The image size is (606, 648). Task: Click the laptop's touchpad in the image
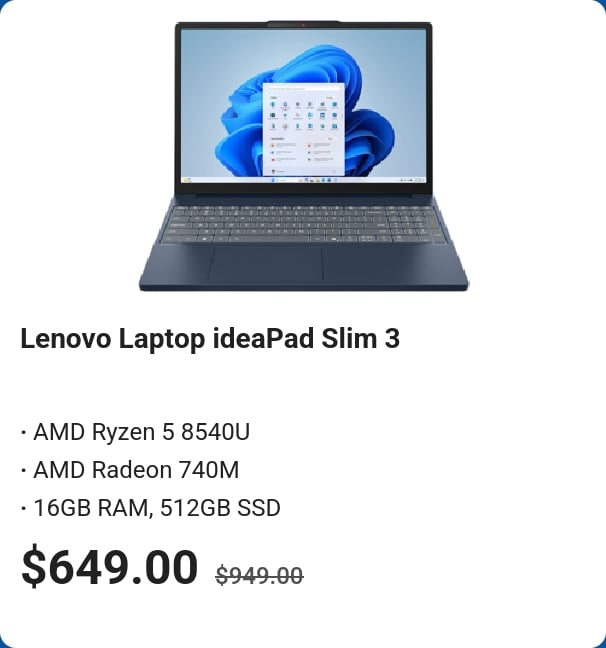click(x=266, y=264)
